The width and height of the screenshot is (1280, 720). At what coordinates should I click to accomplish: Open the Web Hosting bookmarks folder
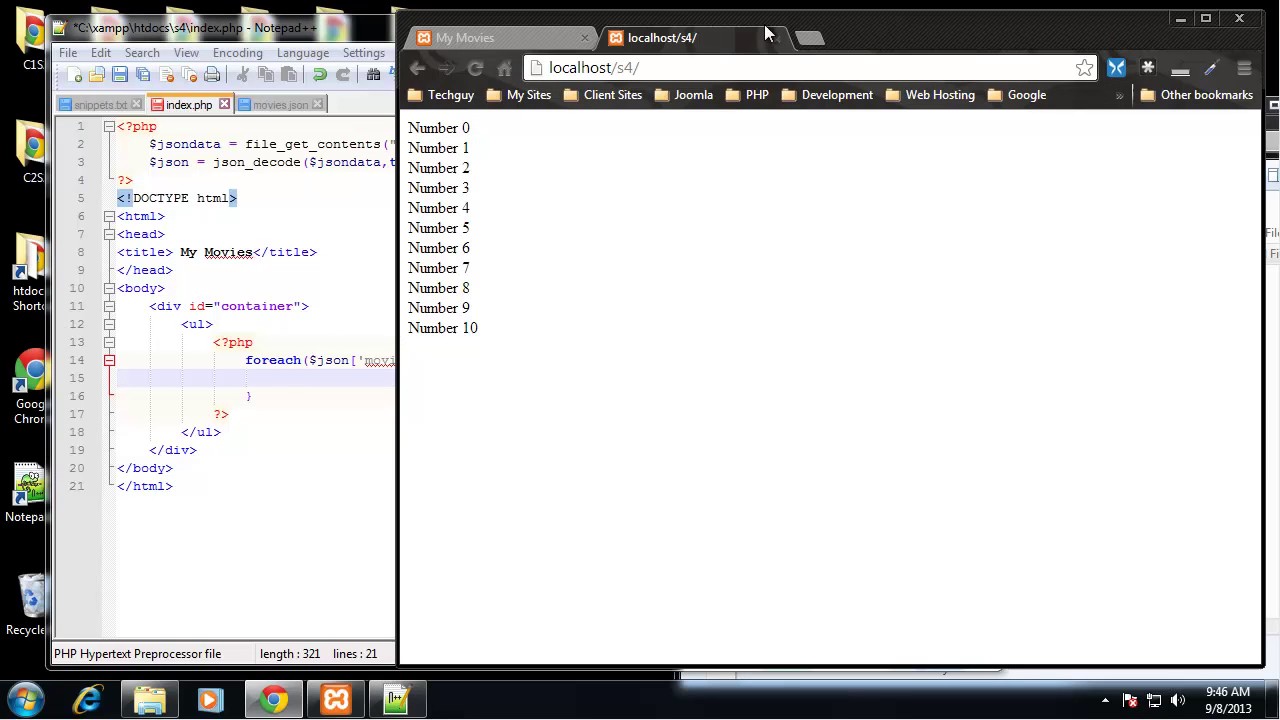929,95
